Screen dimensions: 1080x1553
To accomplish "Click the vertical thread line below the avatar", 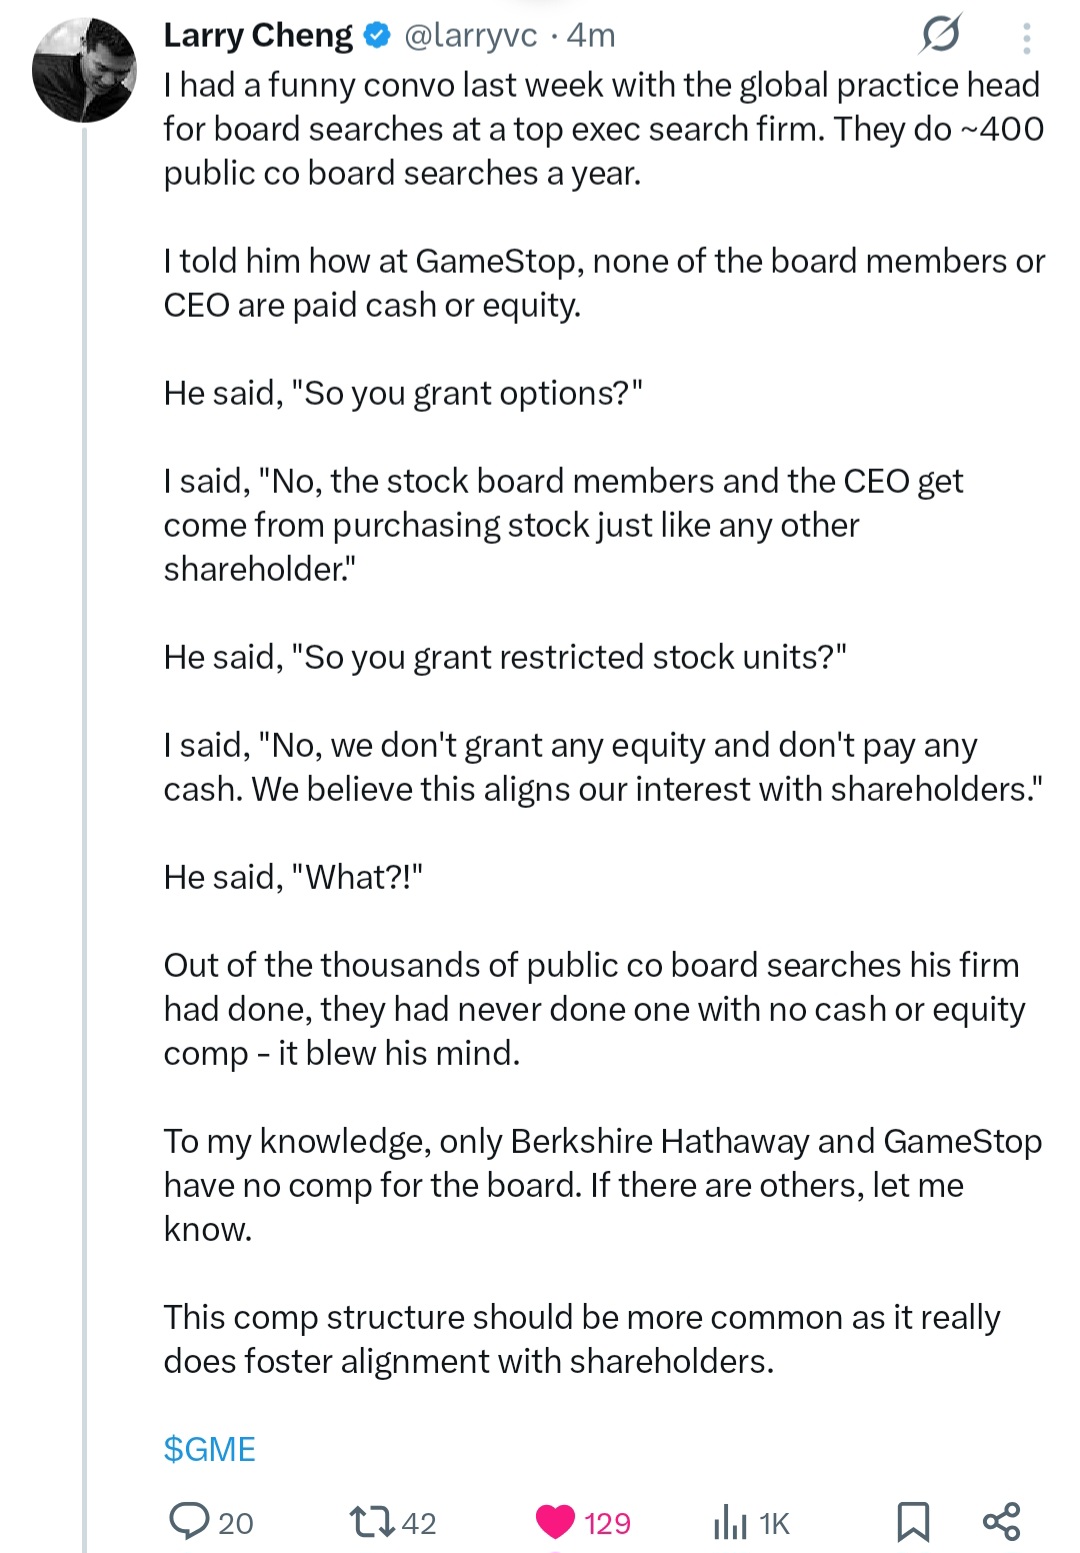I will pyautogui.click(x=85, y=800).
